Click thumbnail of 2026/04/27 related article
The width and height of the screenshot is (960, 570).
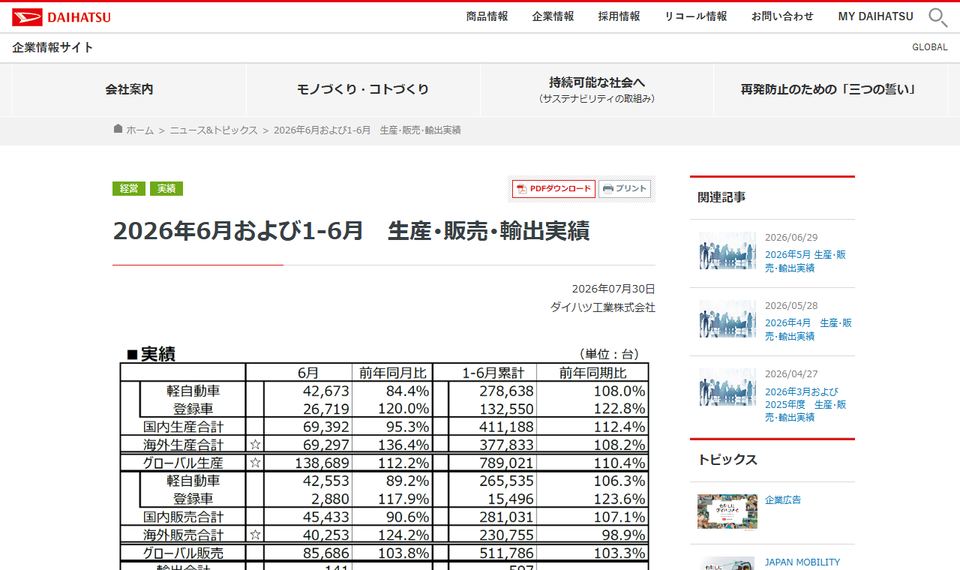tap(727, 388)
